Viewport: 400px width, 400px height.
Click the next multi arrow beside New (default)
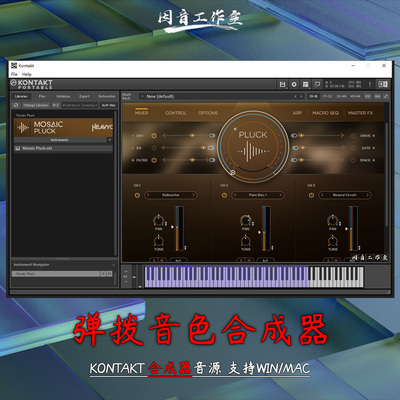(301, 96)
